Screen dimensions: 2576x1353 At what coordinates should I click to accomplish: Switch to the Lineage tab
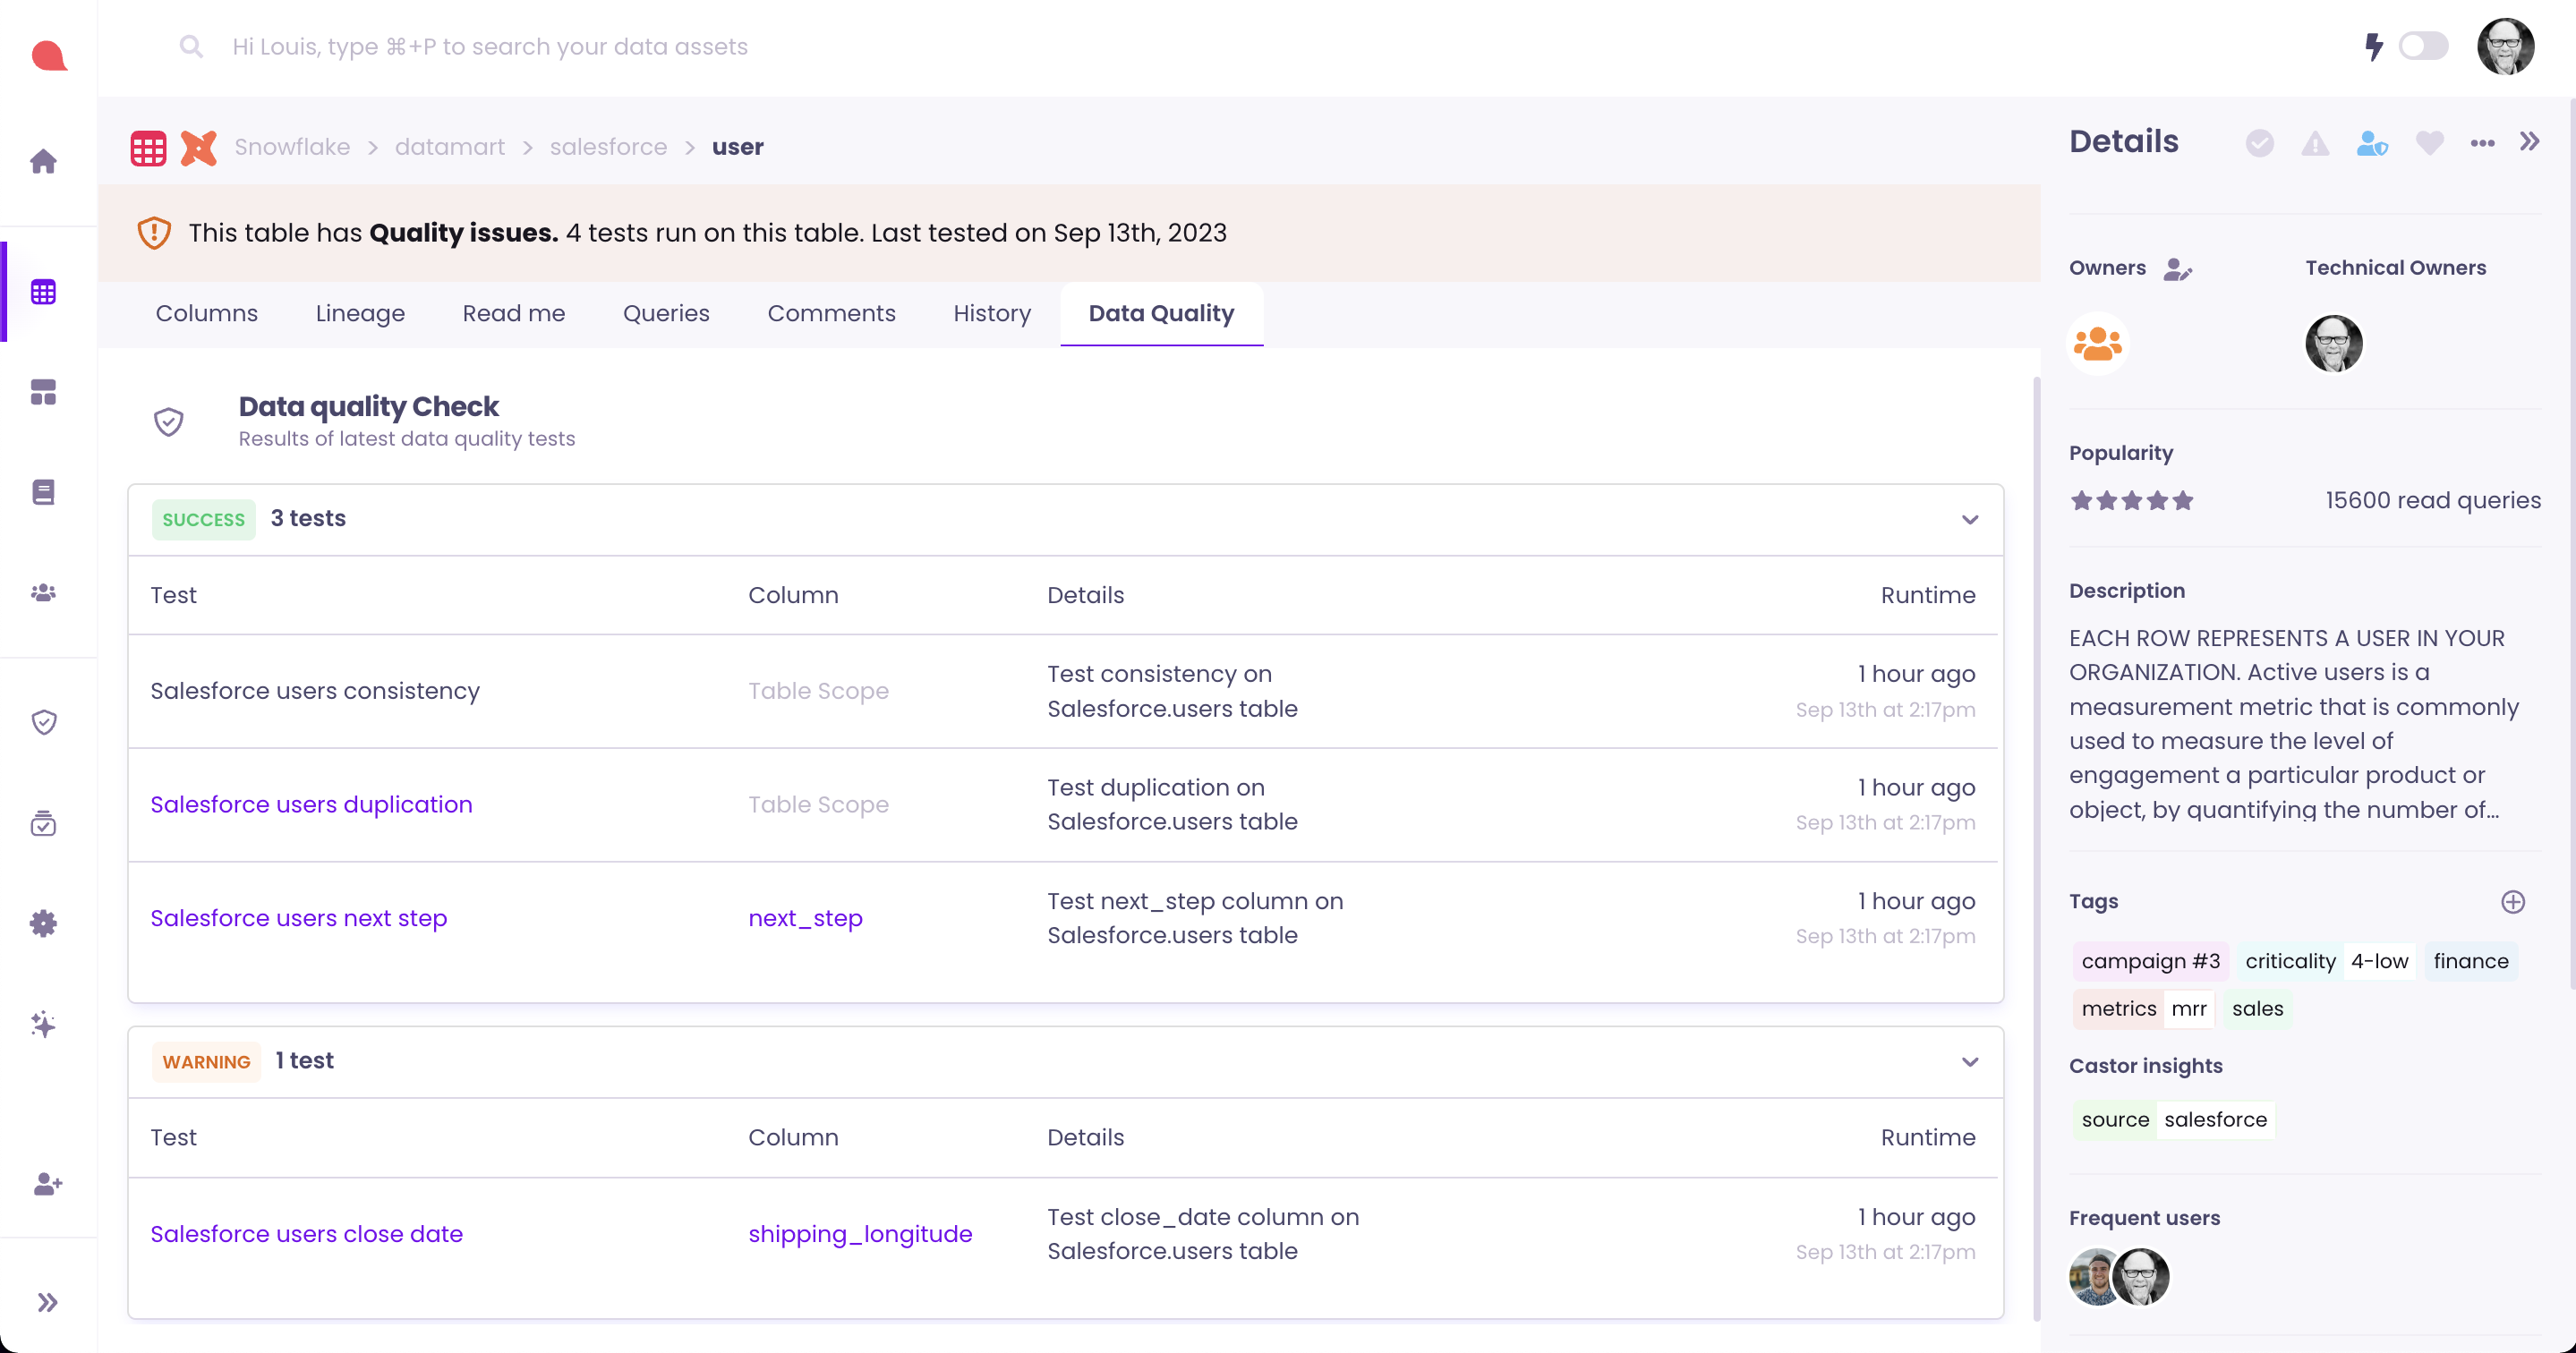click(x=359, y=313)
